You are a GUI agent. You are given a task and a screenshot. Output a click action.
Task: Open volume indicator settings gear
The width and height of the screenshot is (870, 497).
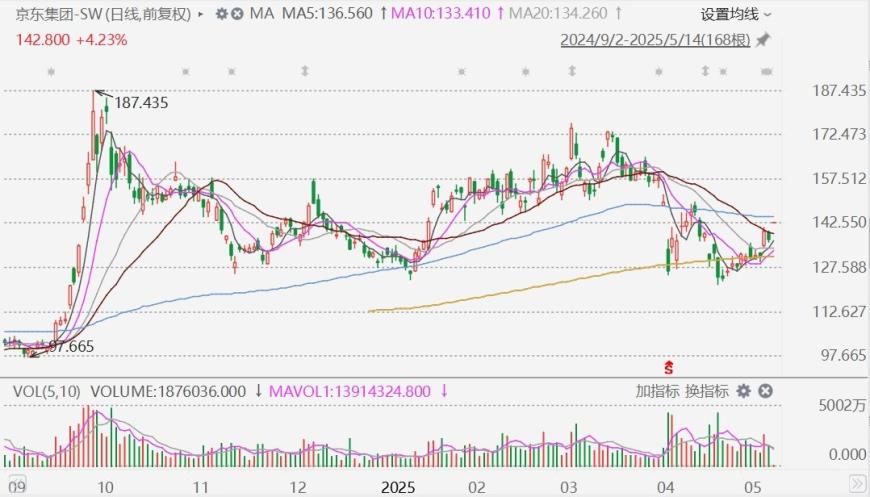click(x=743, y=391)
